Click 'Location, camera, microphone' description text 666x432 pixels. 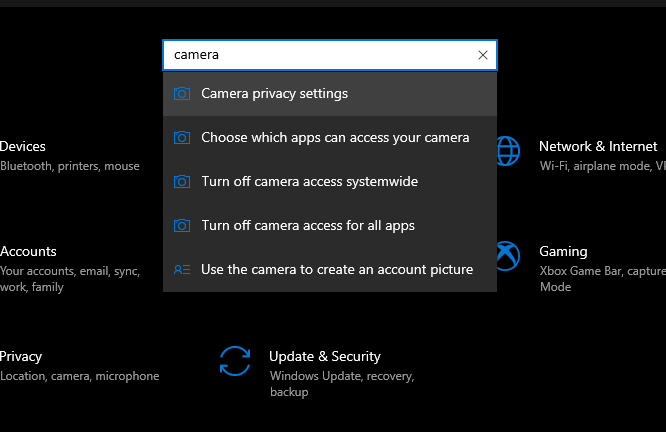coord(79,376)
